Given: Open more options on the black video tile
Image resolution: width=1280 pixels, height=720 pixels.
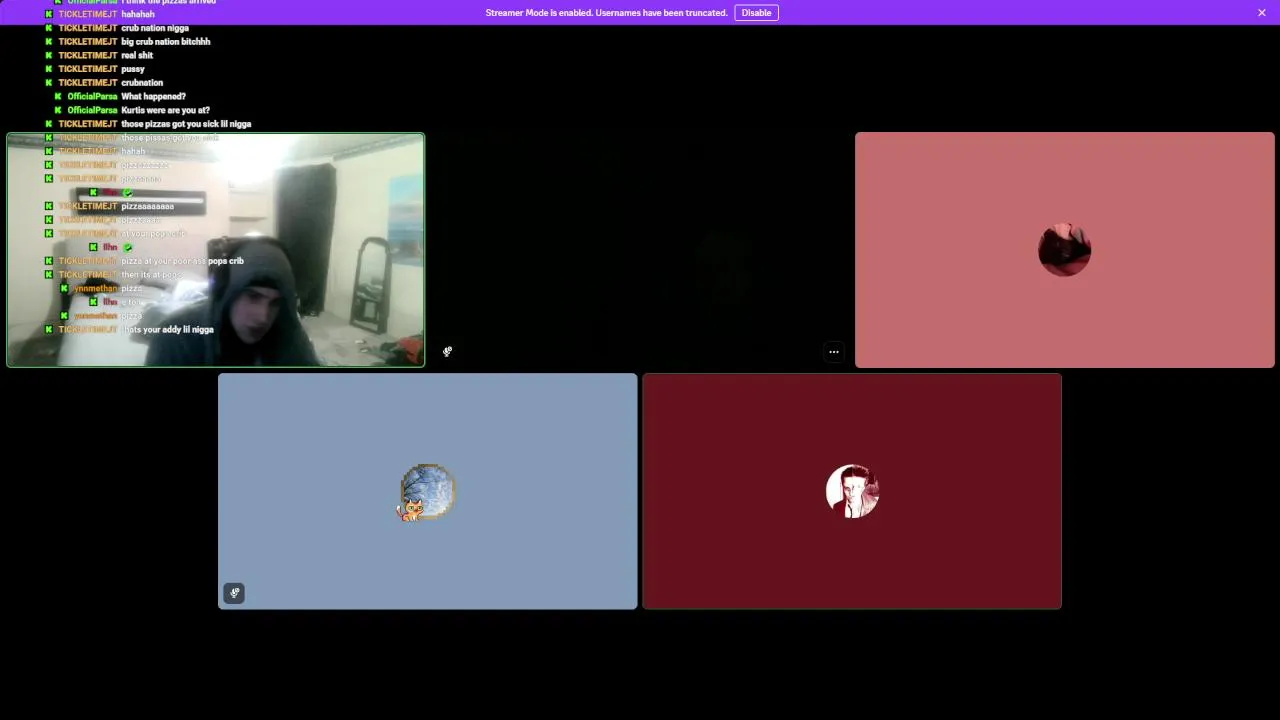Looking at the screenshot, I should [833, 352].
